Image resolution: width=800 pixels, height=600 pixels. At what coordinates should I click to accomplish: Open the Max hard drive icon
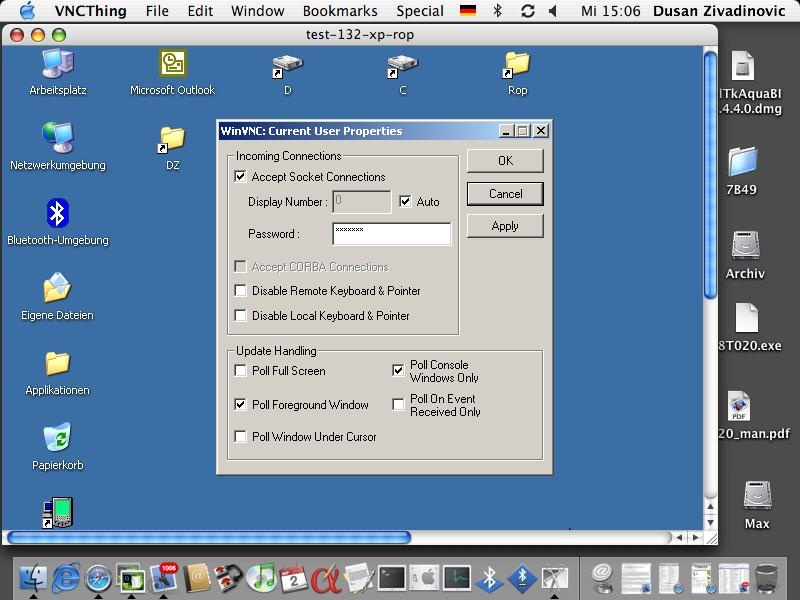click(757, 497)
